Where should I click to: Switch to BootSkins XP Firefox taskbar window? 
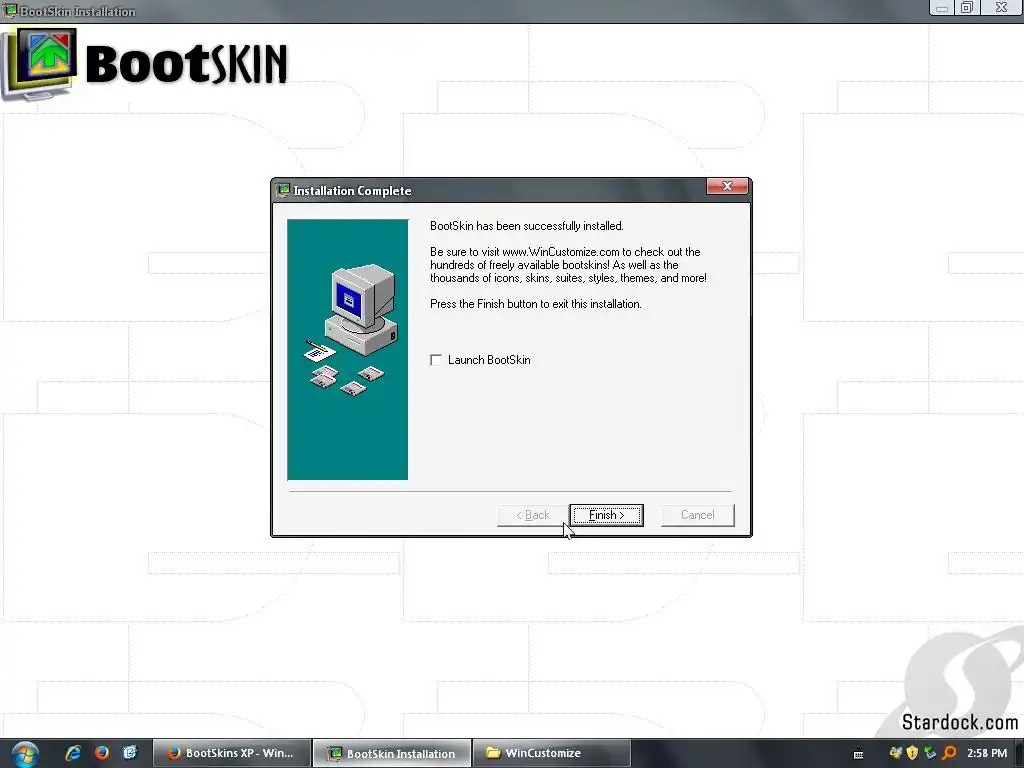[x=231, y=753]
